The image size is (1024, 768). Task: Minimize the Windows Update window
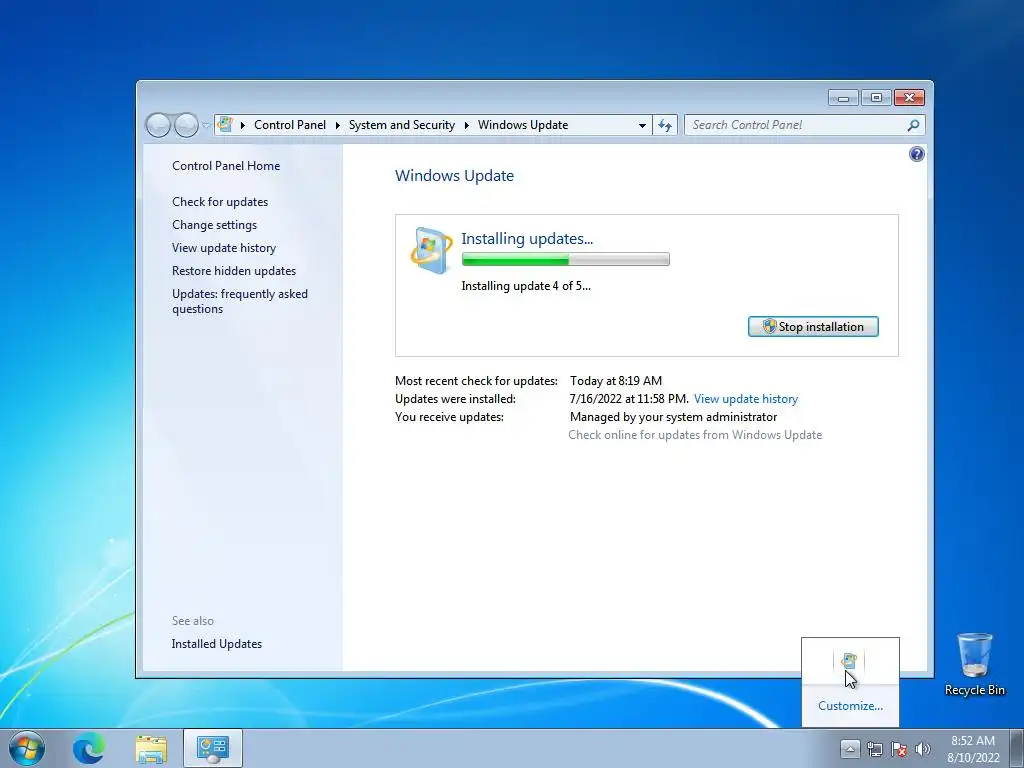click(x=843, y=98)
